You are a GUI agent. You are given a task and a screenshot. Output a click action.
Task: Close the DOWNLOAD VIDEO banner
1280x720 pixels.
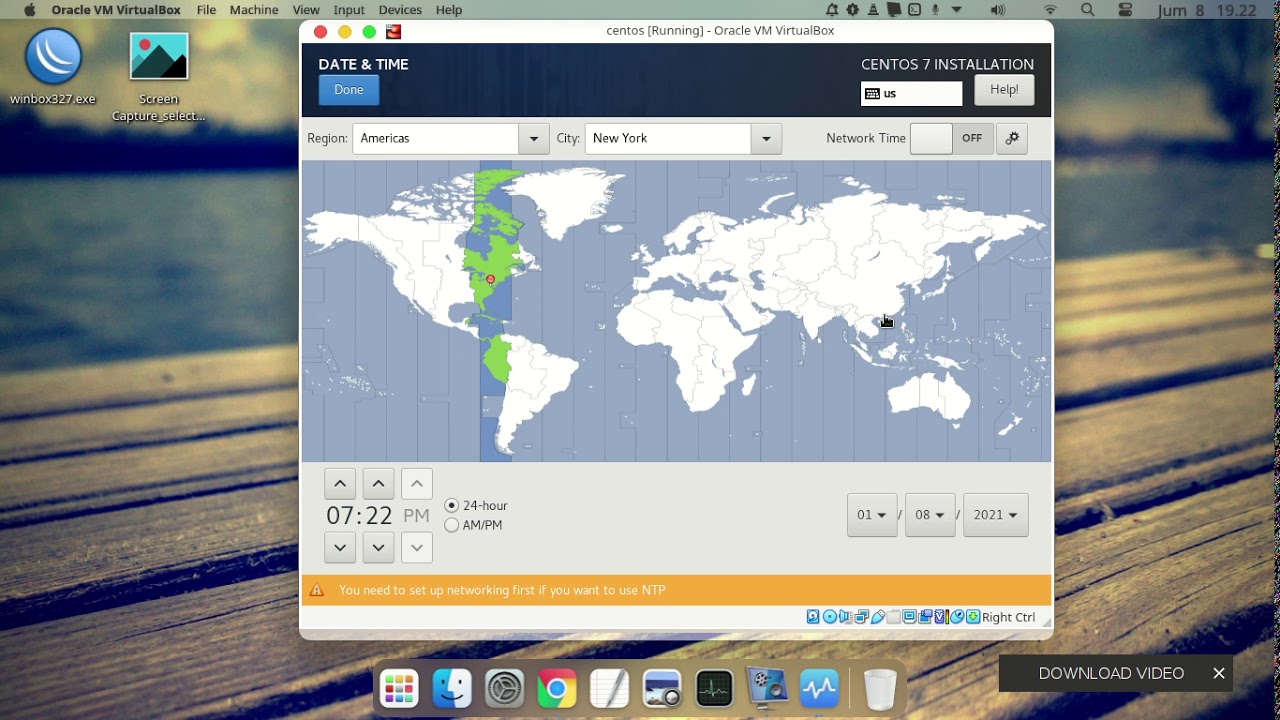(1219, 673)
